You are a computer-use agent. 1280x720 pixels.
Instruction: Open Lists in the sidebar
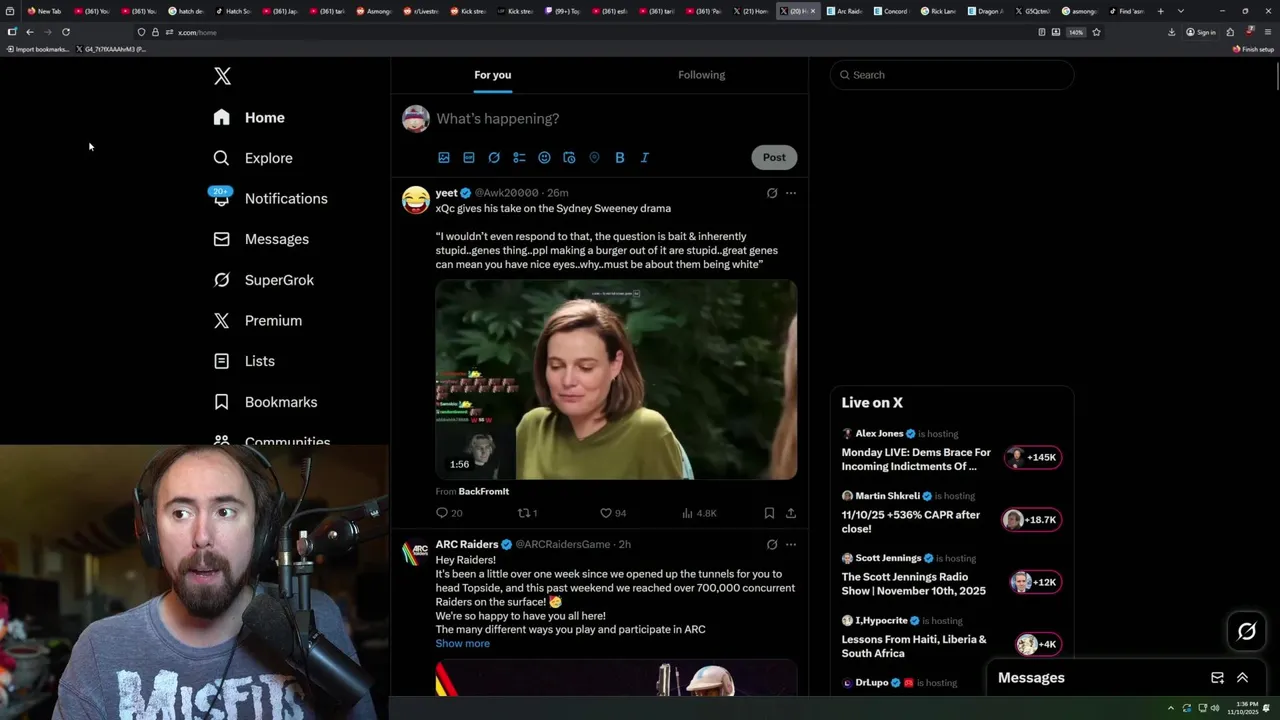[x=244, y=361]
